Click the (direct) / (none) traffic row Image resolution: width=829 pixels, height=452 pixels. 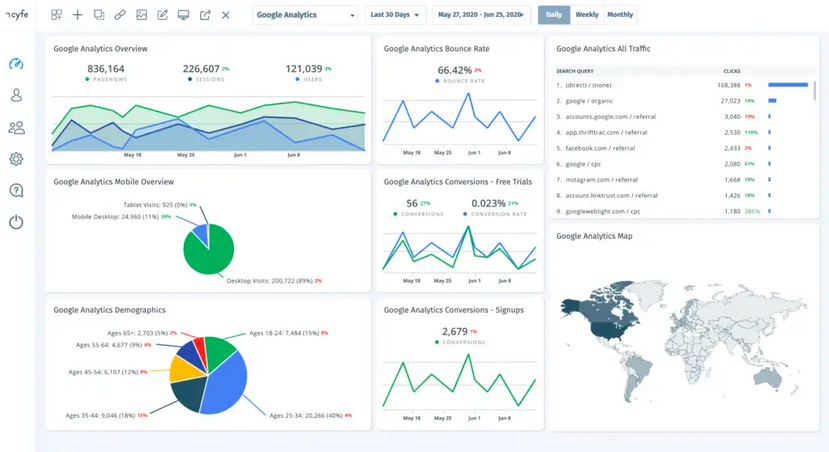(682, 85)
